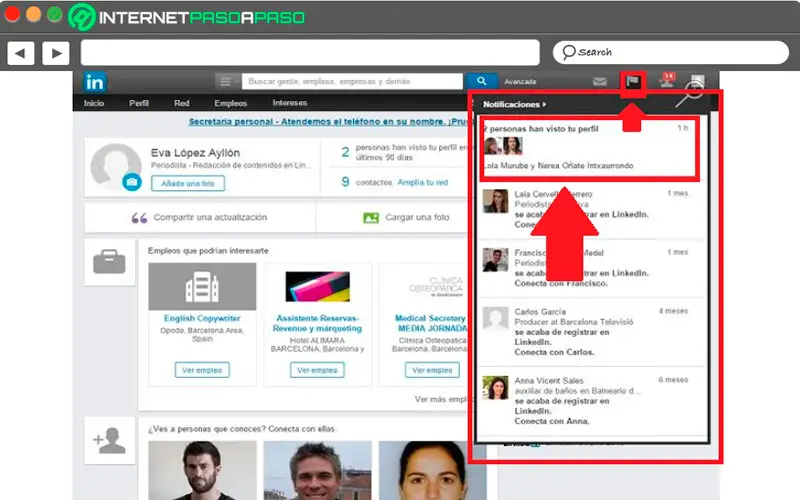Open the profile views notification
Viewport: 800px width, 500px height.
click(x=589, y=148)
